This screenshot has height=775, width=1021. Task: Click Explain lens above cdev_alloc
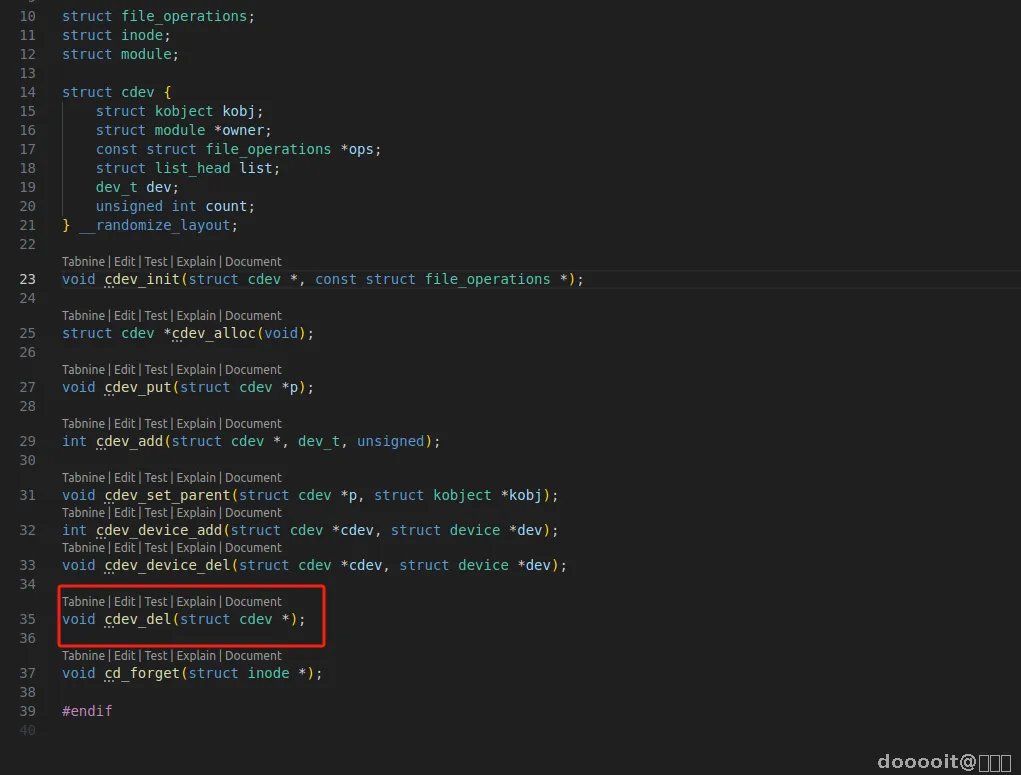coord(196,315)
